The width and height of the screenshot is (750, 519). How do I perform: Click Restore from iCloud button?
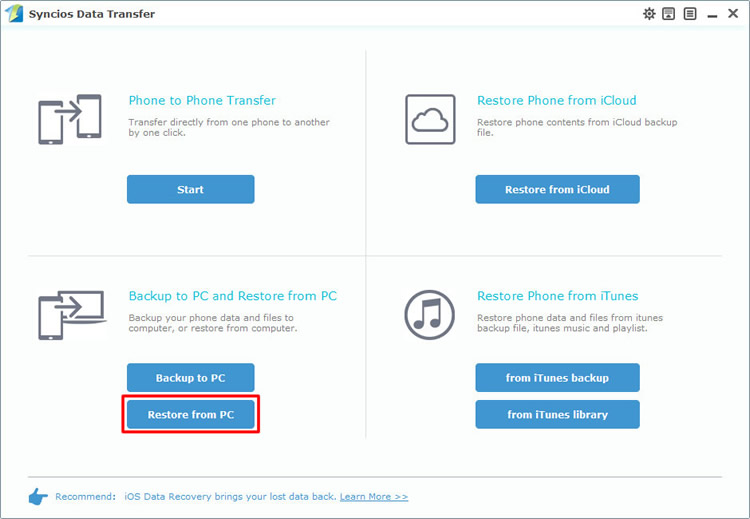coord(557,189)
